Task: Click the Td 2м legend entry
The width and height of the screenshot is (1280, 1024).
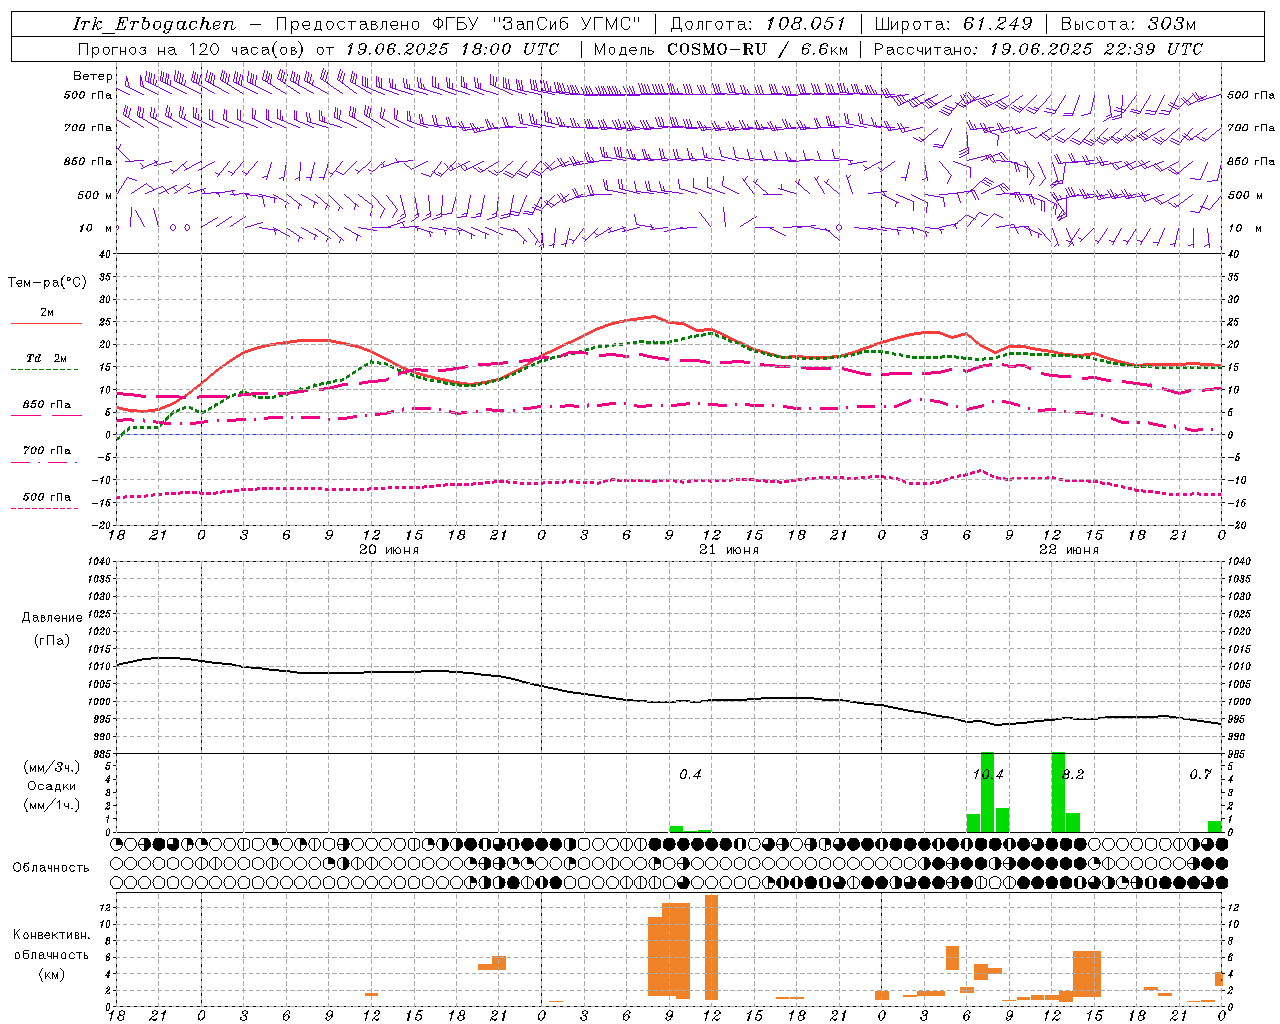Action: point(46,358)
